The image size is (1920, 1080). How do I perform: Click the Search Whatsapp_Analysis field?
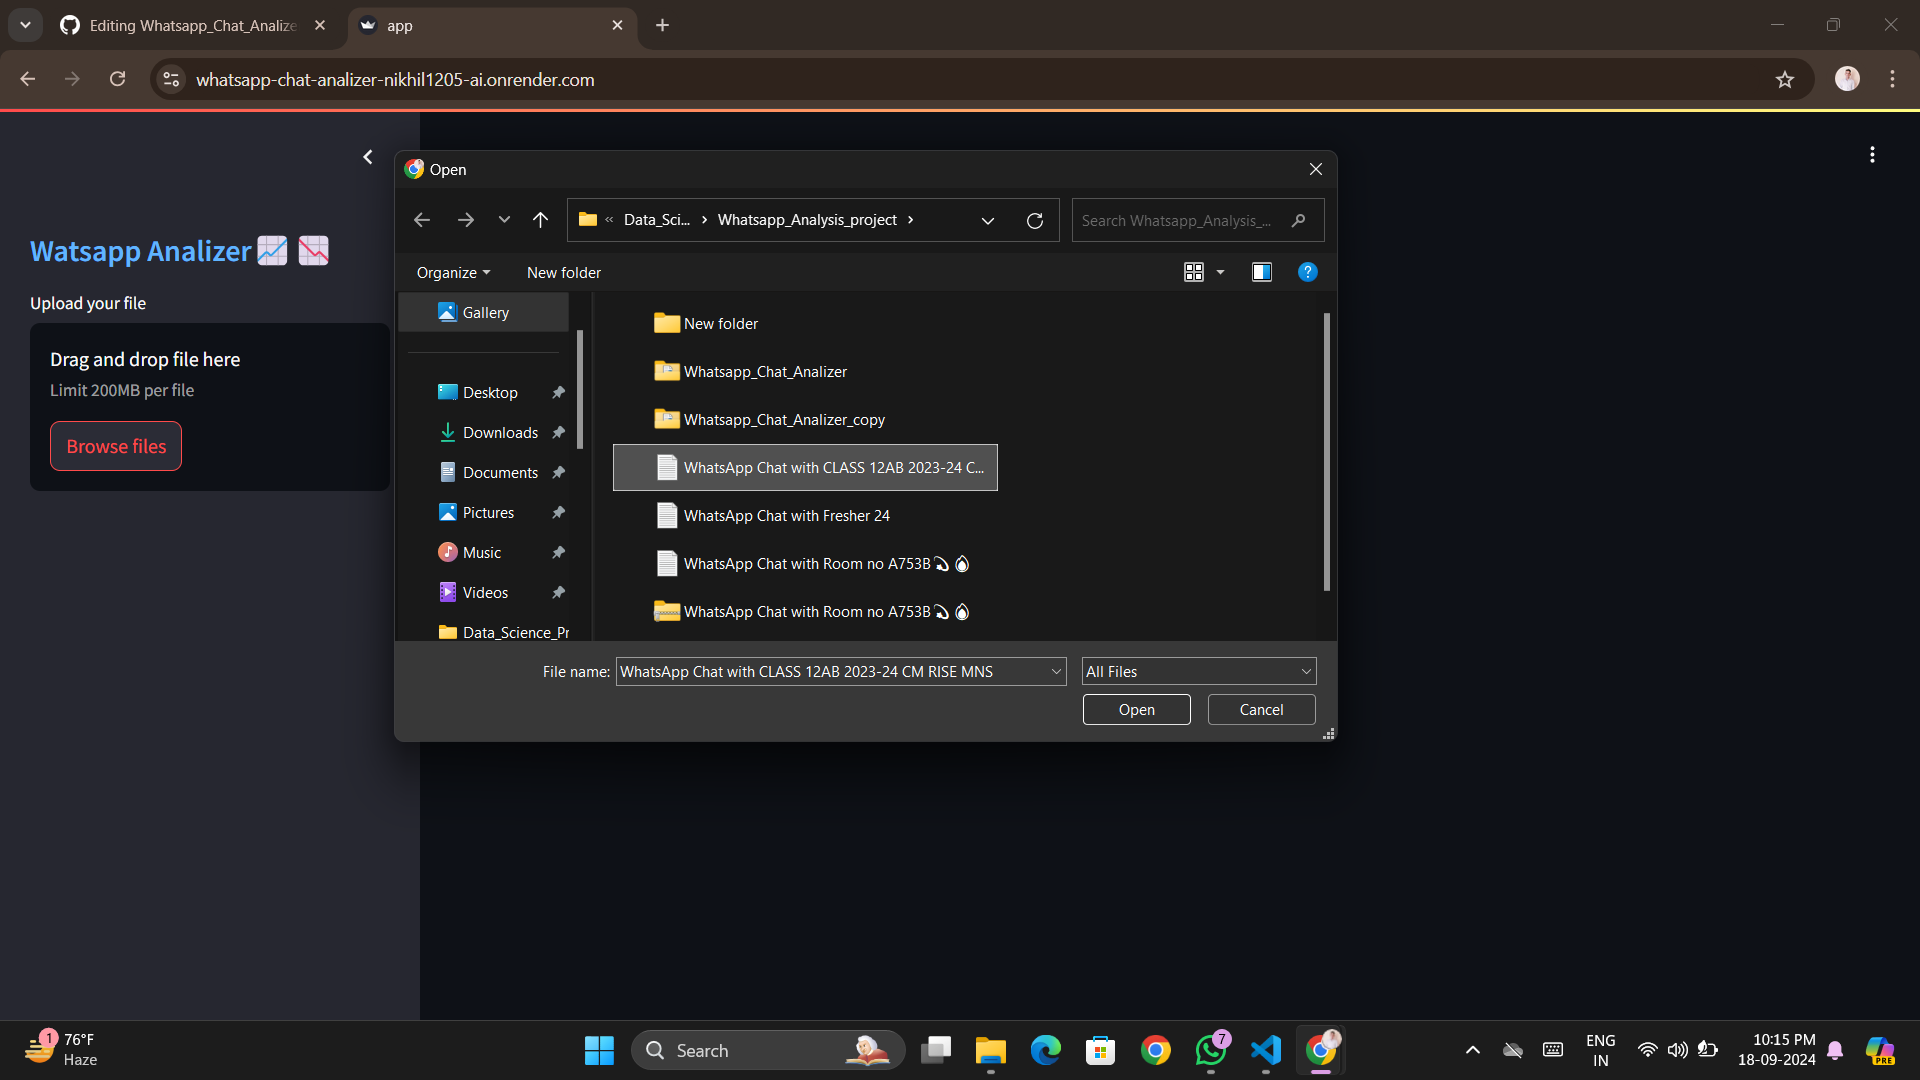(1180, 221)
